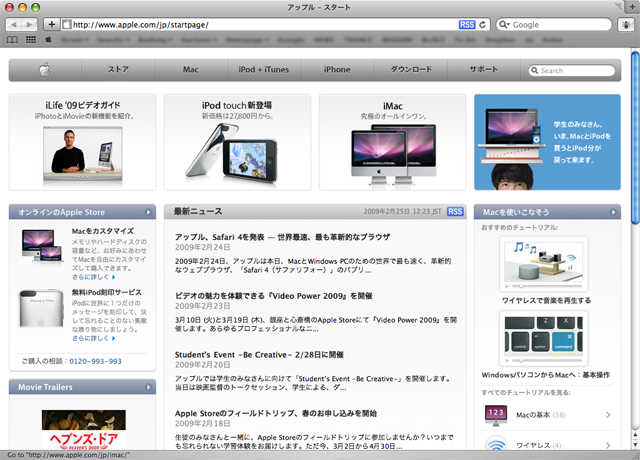640x460 pixels.
Task: Go forward with the Safari forward arrow
Action: click(x=29, y=24)
